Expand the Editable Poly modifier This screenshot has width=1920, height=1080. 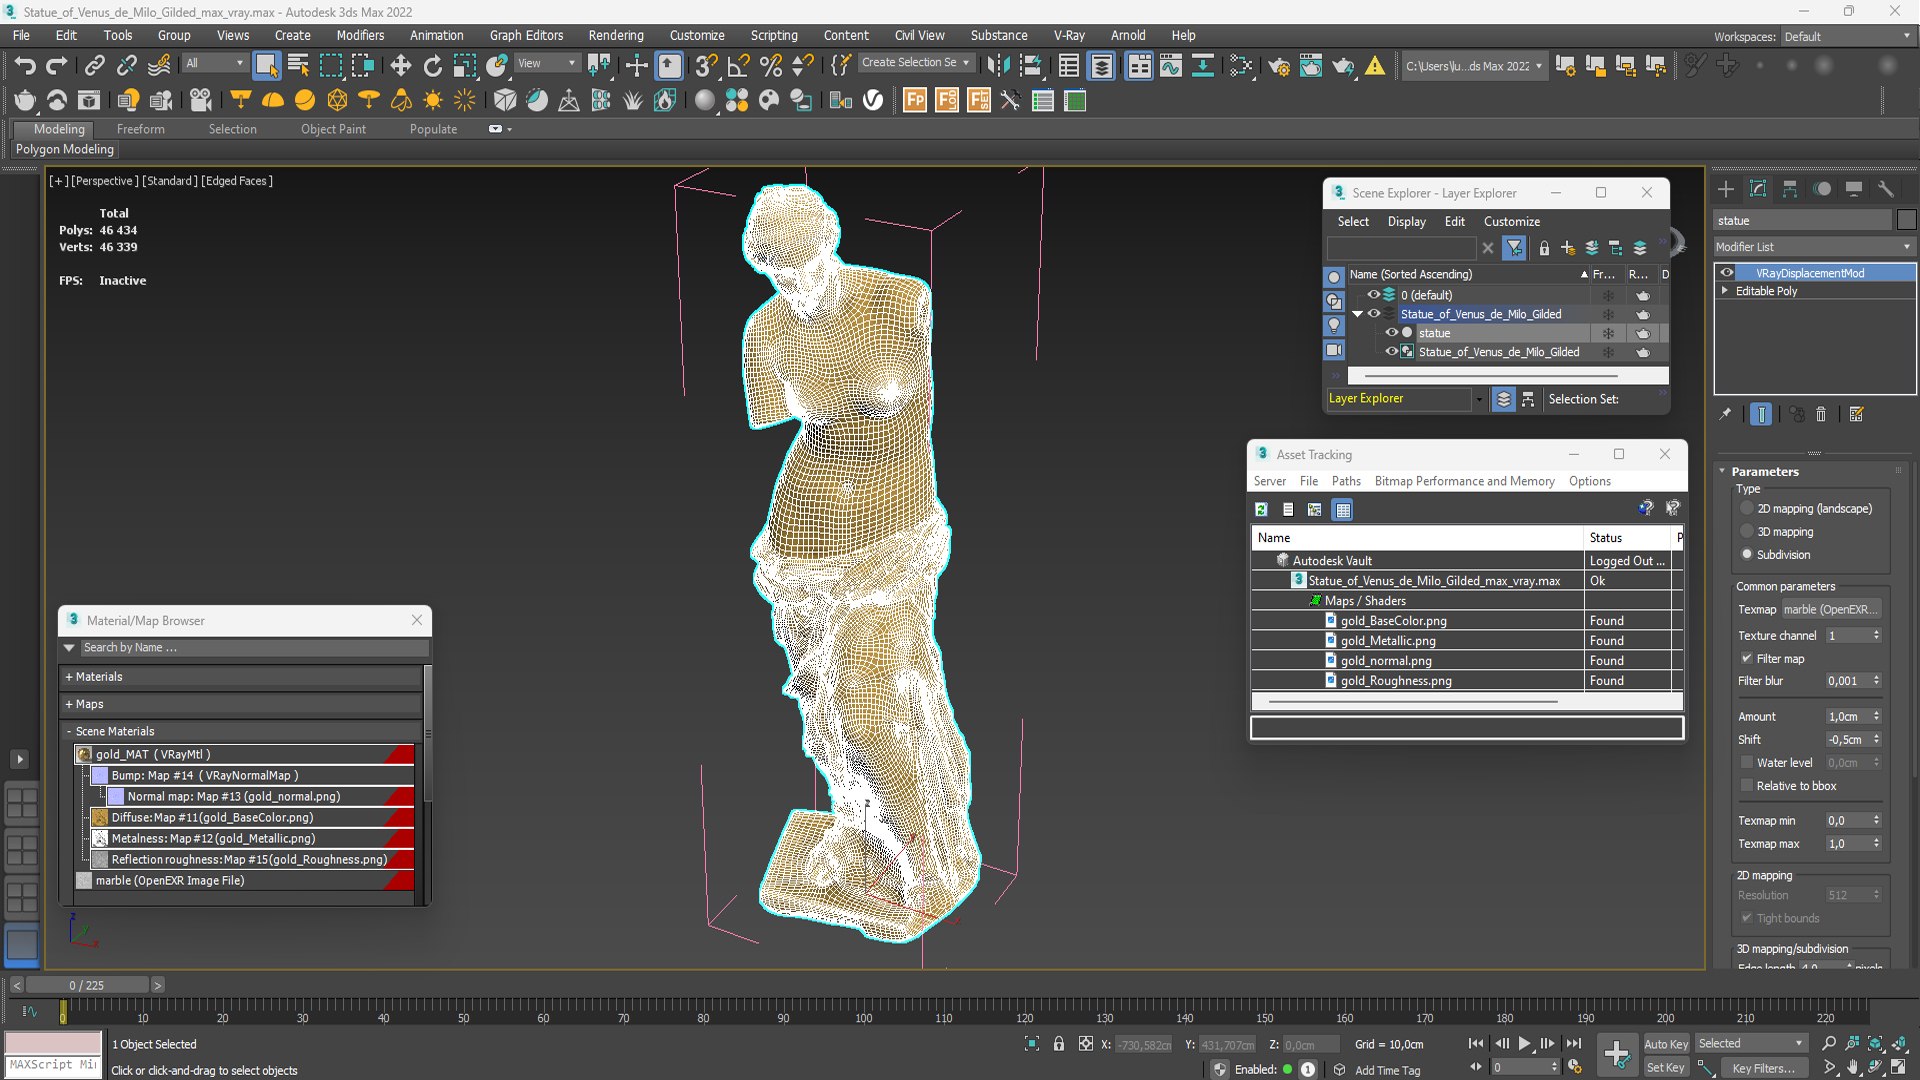1725,291
